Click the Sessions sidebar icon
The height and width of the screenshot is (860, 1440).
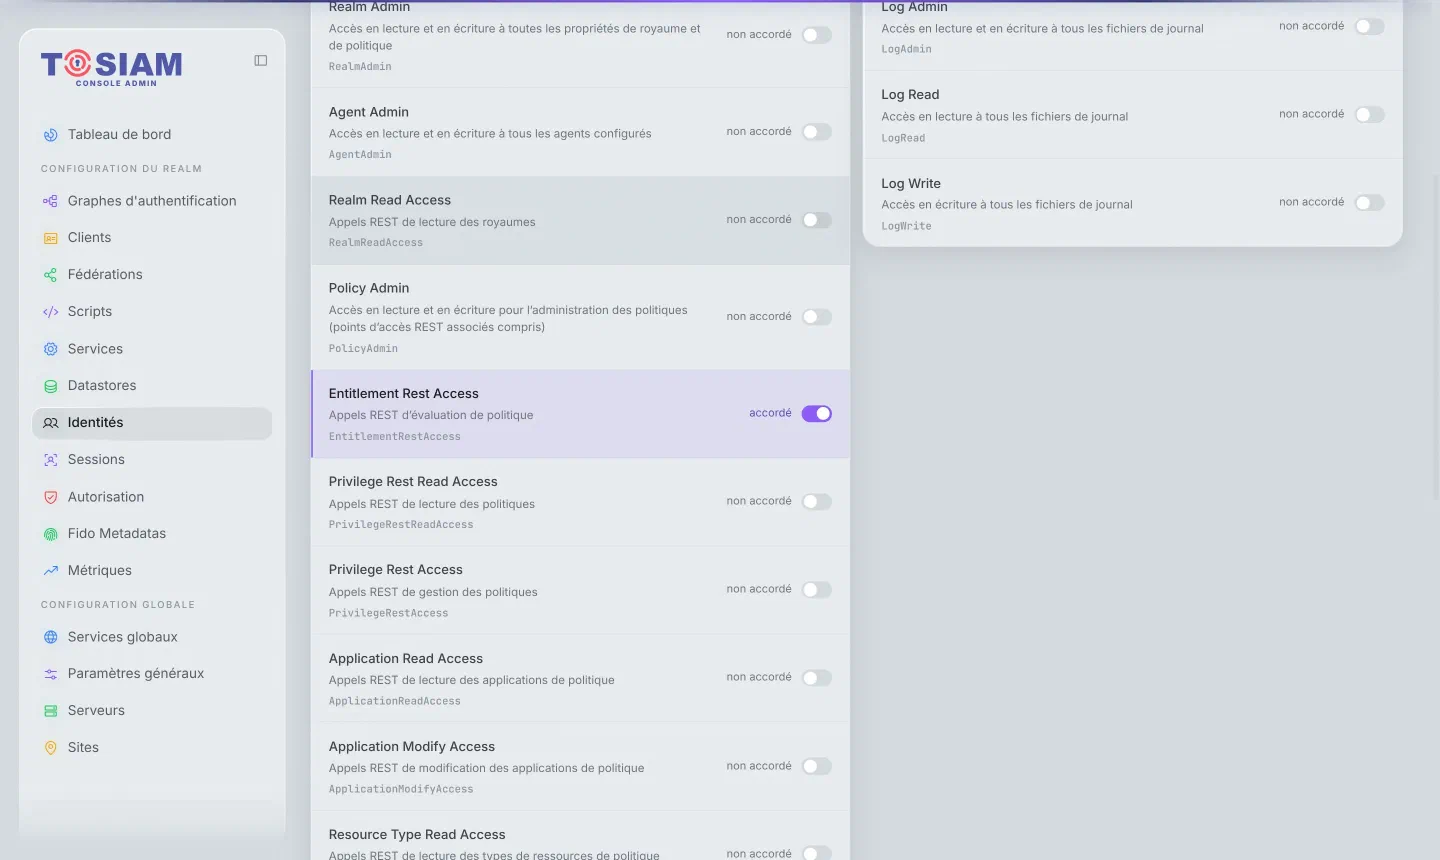[51, 460]
